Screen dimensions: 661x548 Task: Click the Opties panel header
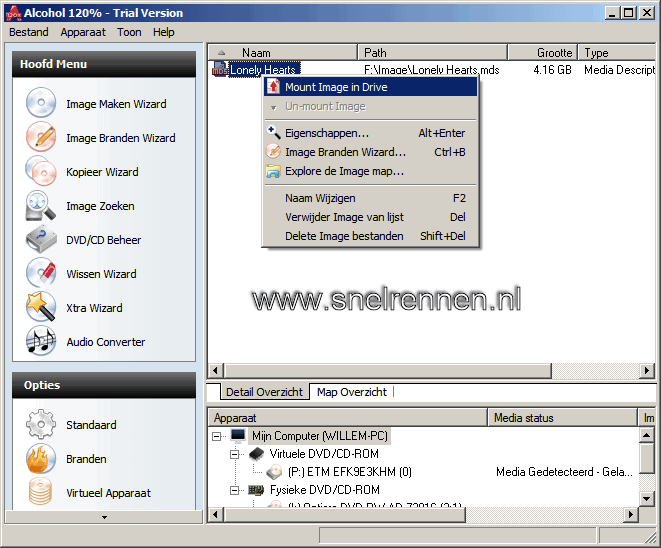click(x=104, y=385)
